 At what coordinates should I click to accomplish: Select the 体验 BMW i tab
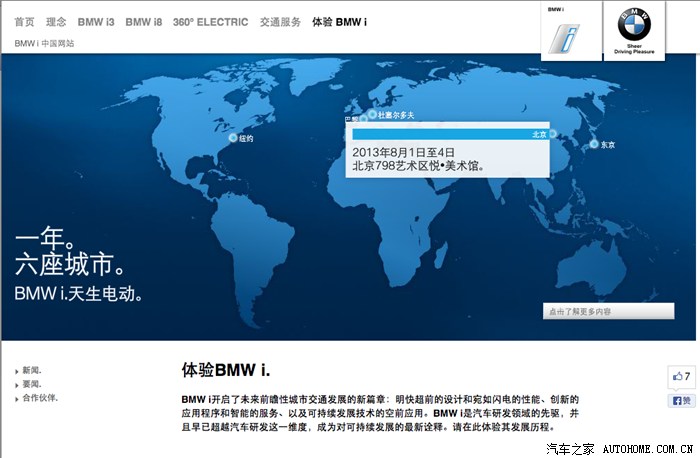click(339, 21)
